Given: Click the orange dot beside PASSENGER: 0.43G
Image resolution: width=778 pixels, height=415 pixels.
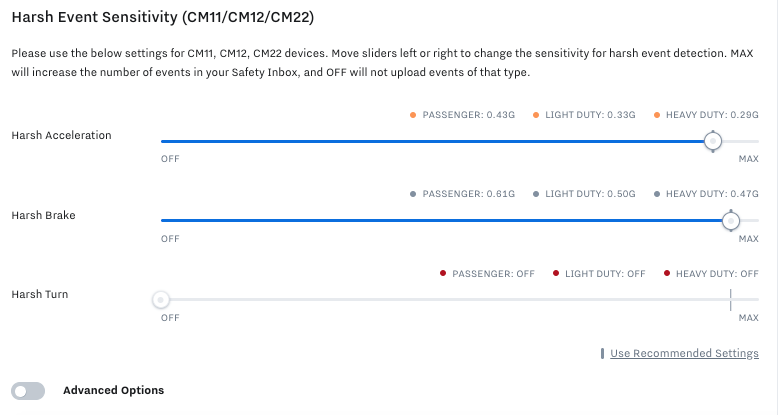Looking at the screenshot, I should tap(412, 115).
